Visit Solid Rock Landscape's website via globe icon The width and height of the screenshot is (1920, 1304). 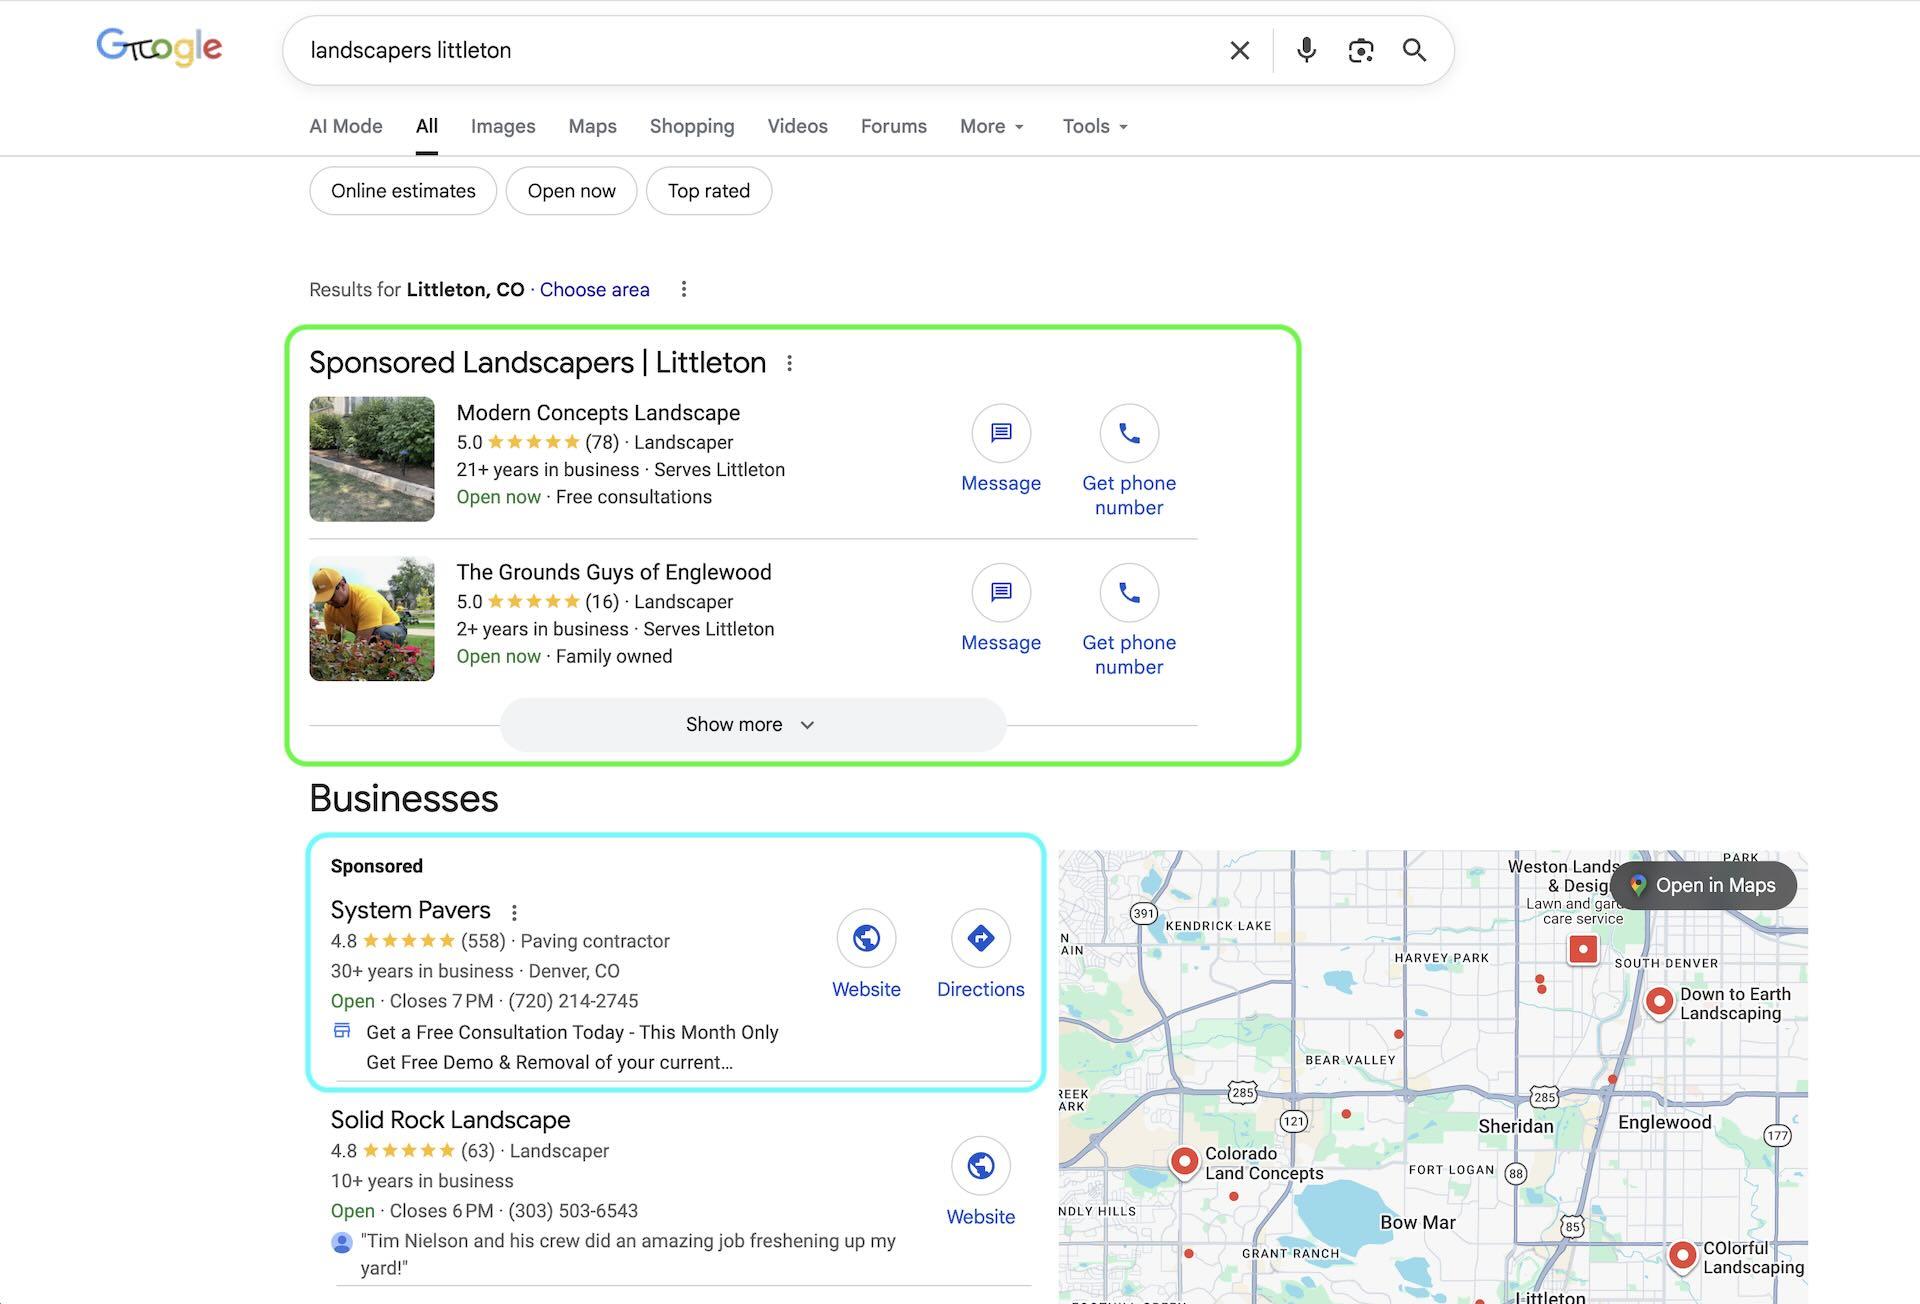[x=980, y=1165]
